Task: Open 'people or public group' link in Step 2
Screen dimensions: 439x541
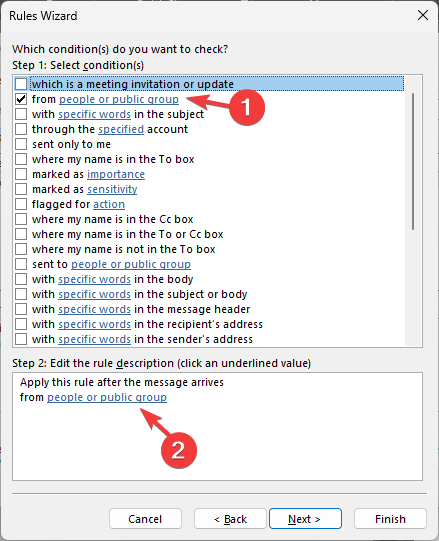Action: pyautogui.click(x=107, y=397)
